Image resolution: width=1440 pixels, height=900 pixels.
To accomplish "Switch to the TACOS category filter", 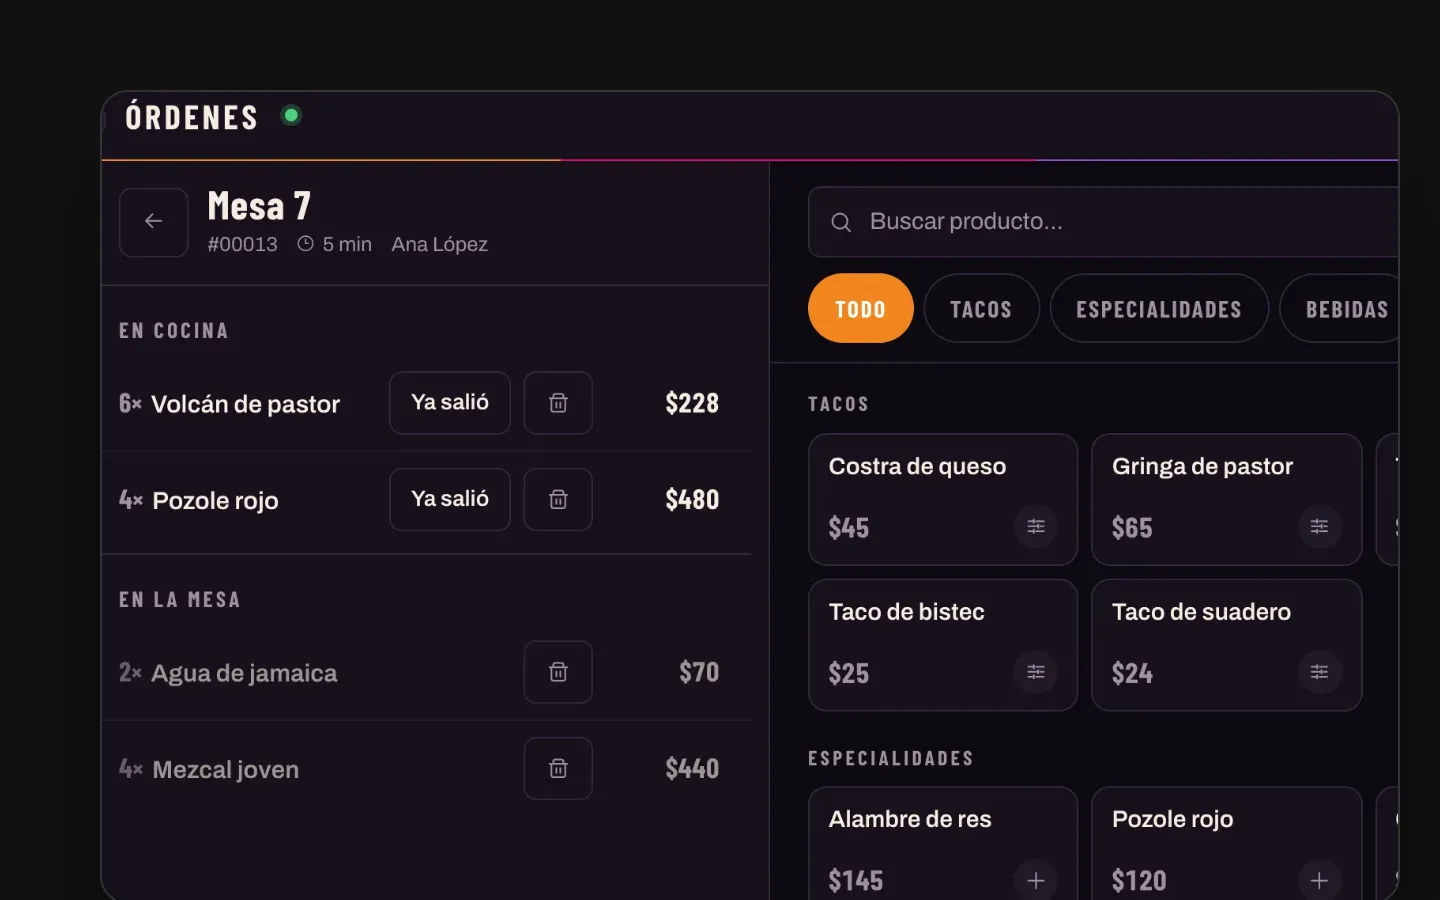I will (x=981, y=309).
